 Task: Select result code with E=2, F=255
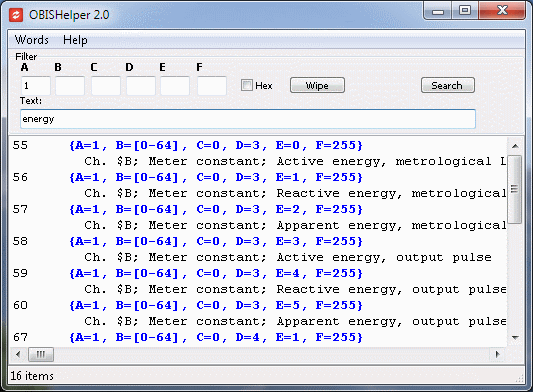coord(216,209)
